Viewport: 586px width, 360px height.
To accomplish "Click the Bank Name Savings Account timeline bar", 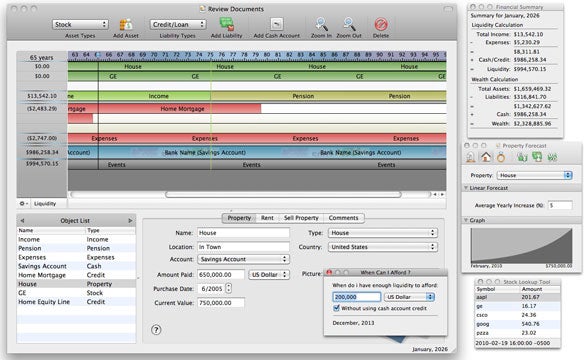I will click(257, 153).
